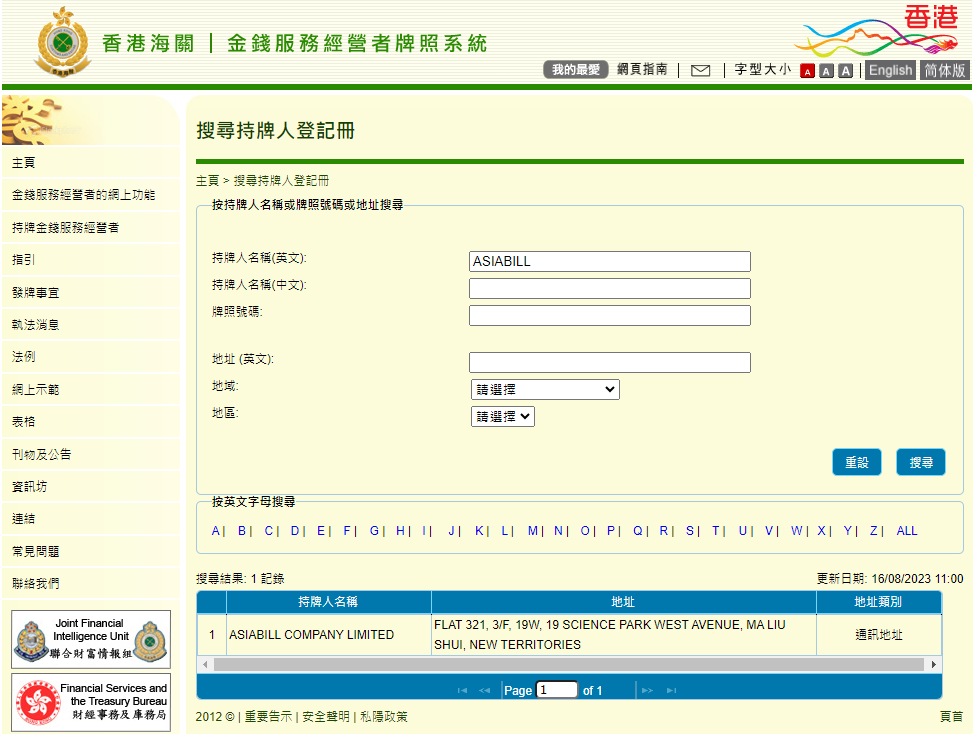Open Joint Financial Intelligence Unit site
Viewport: 973px width, 734px height.
point(90,639)
